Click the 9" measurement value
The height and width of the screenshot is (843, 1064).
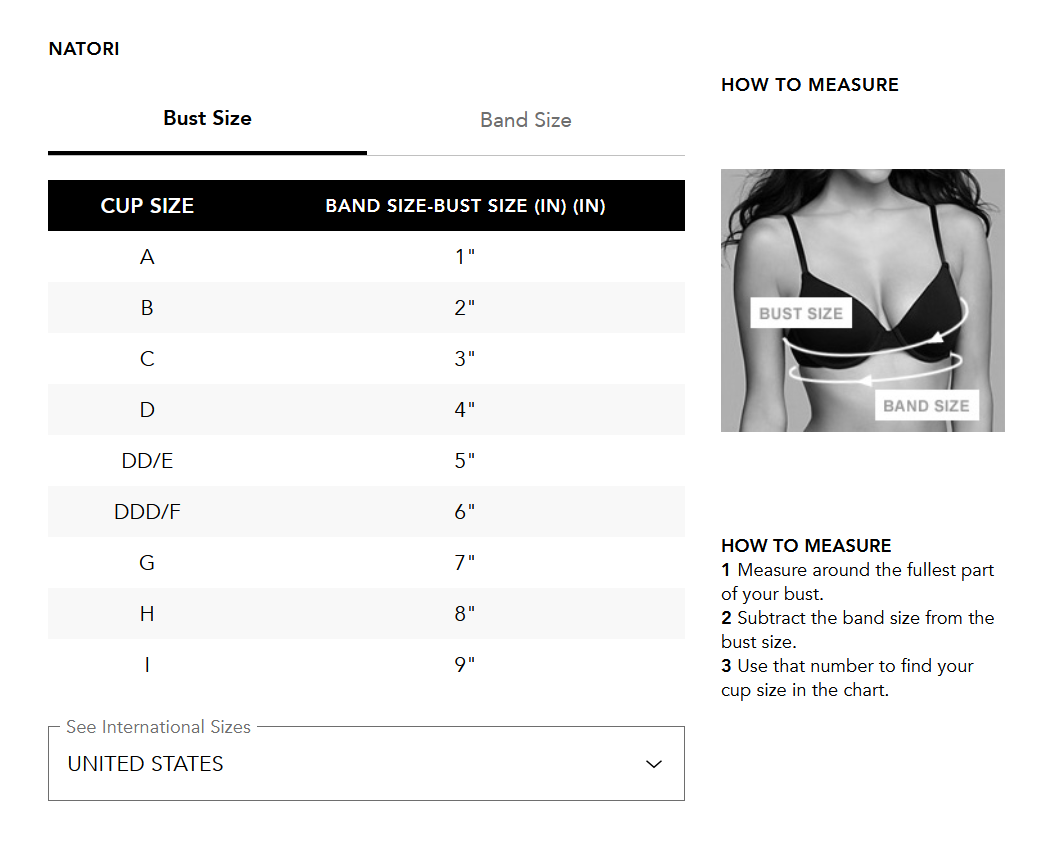465,665
